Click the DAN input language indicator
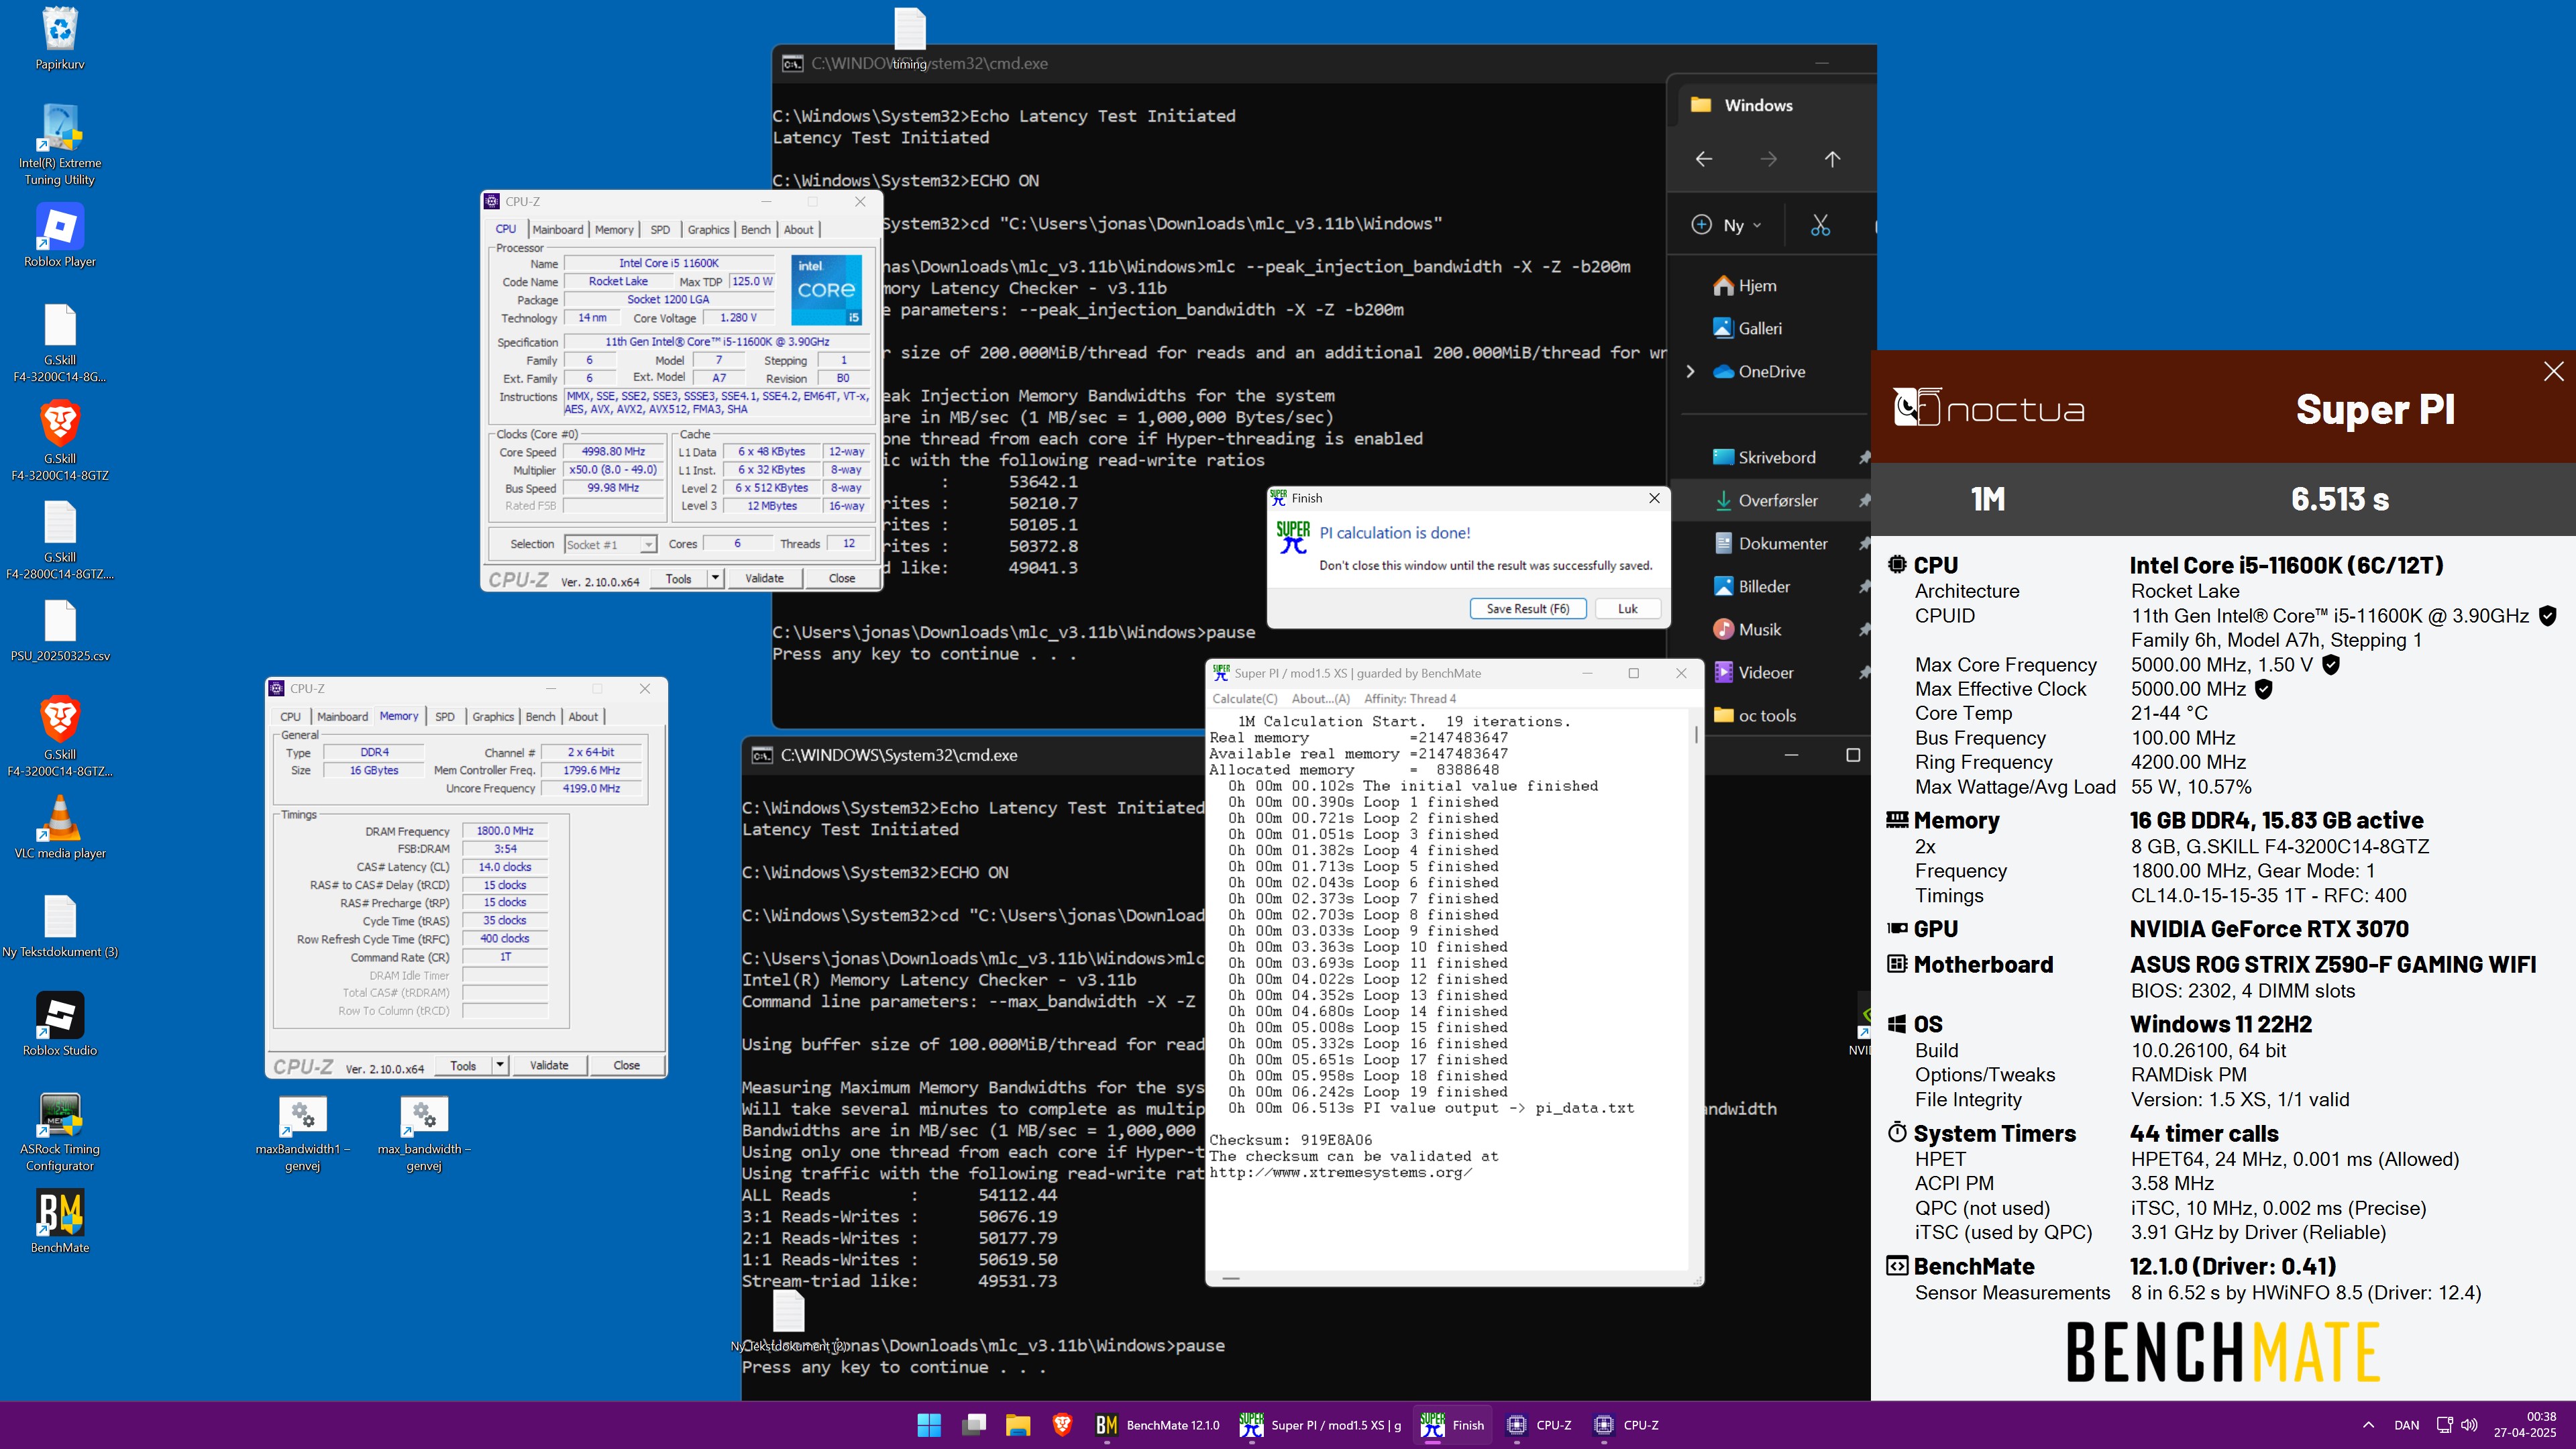This screenshot has height=1449, width=2576. point(2406,1425)
